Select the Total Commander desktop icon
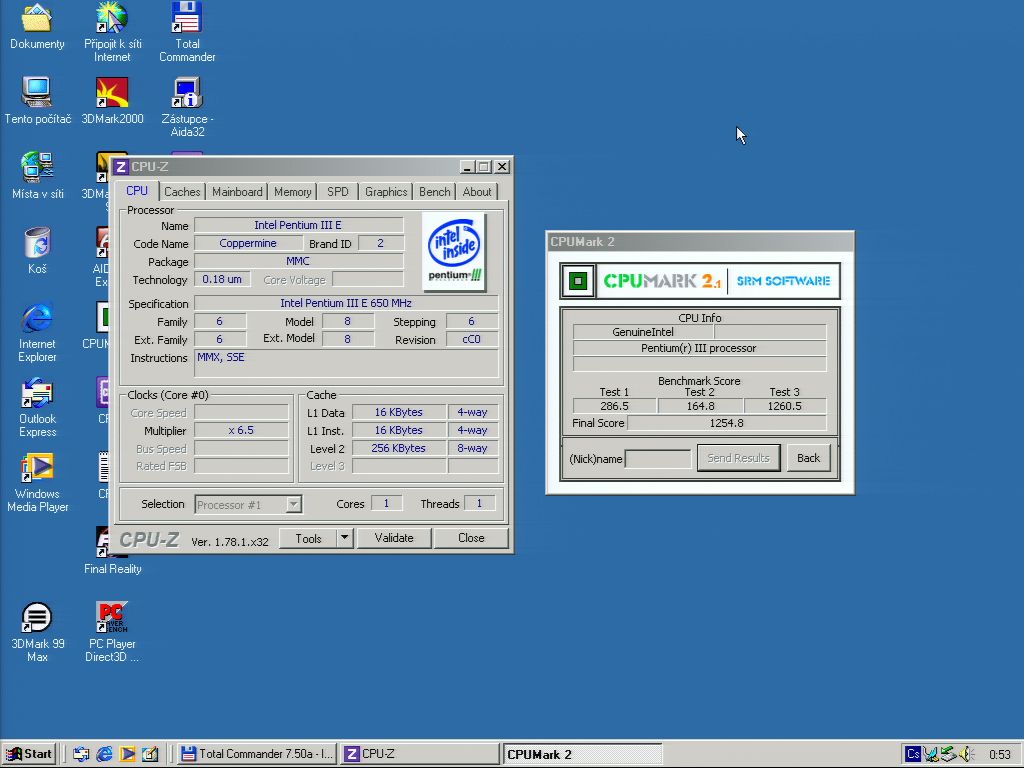This screenshot has width=1024, height=768. coord(187,31)
